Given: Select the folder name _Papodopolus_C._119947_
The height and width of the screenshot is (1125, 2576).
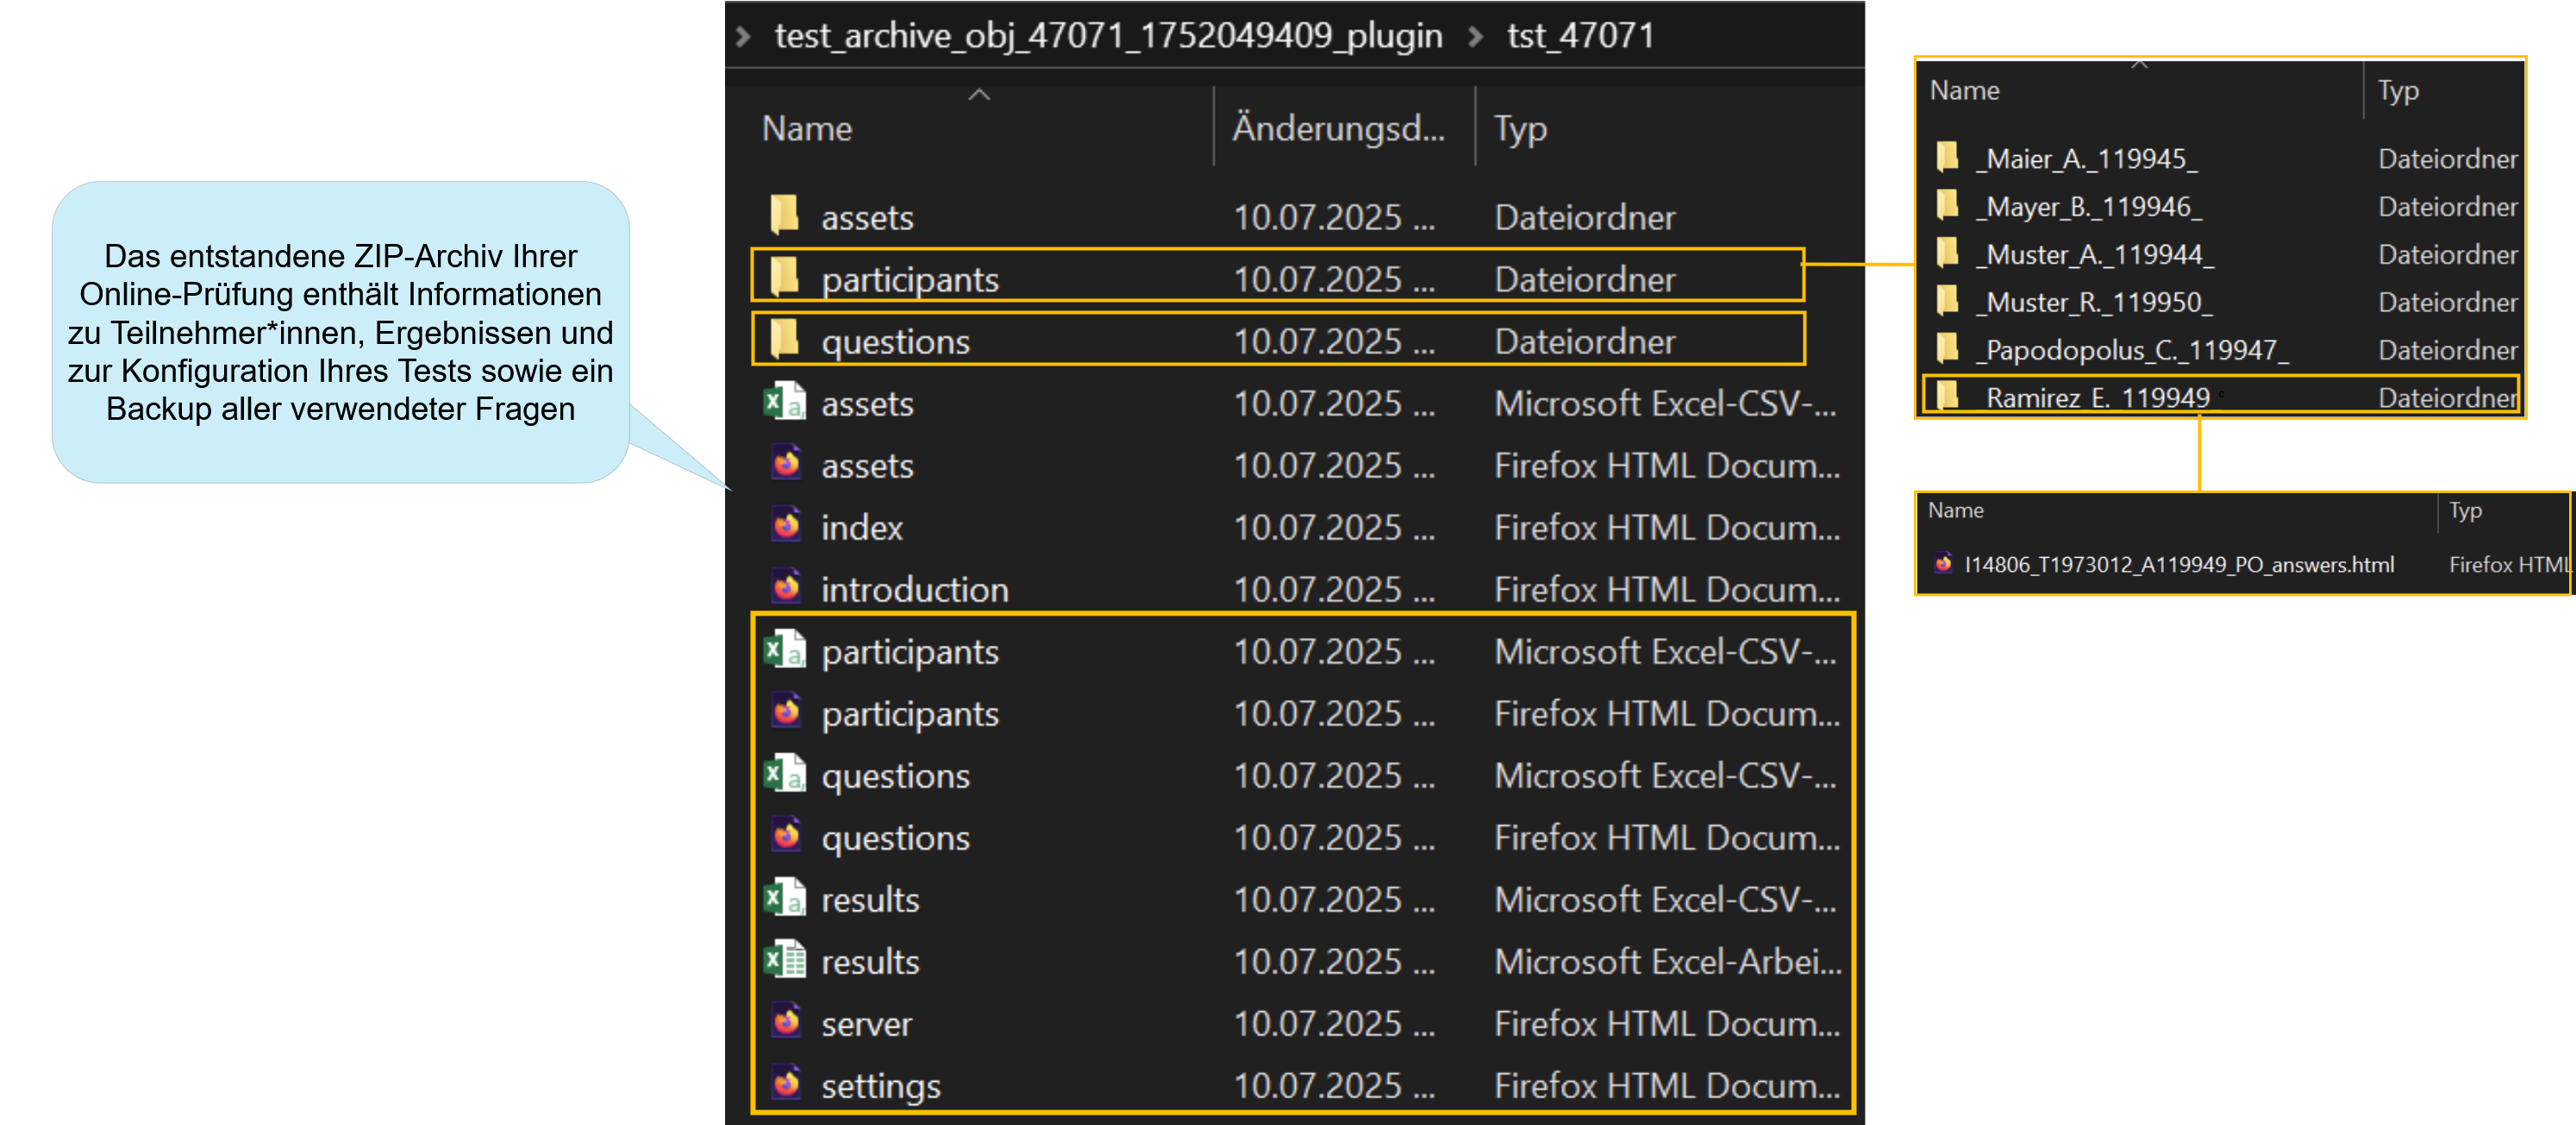Looking at the screenshot, I should pos(2131,350).
